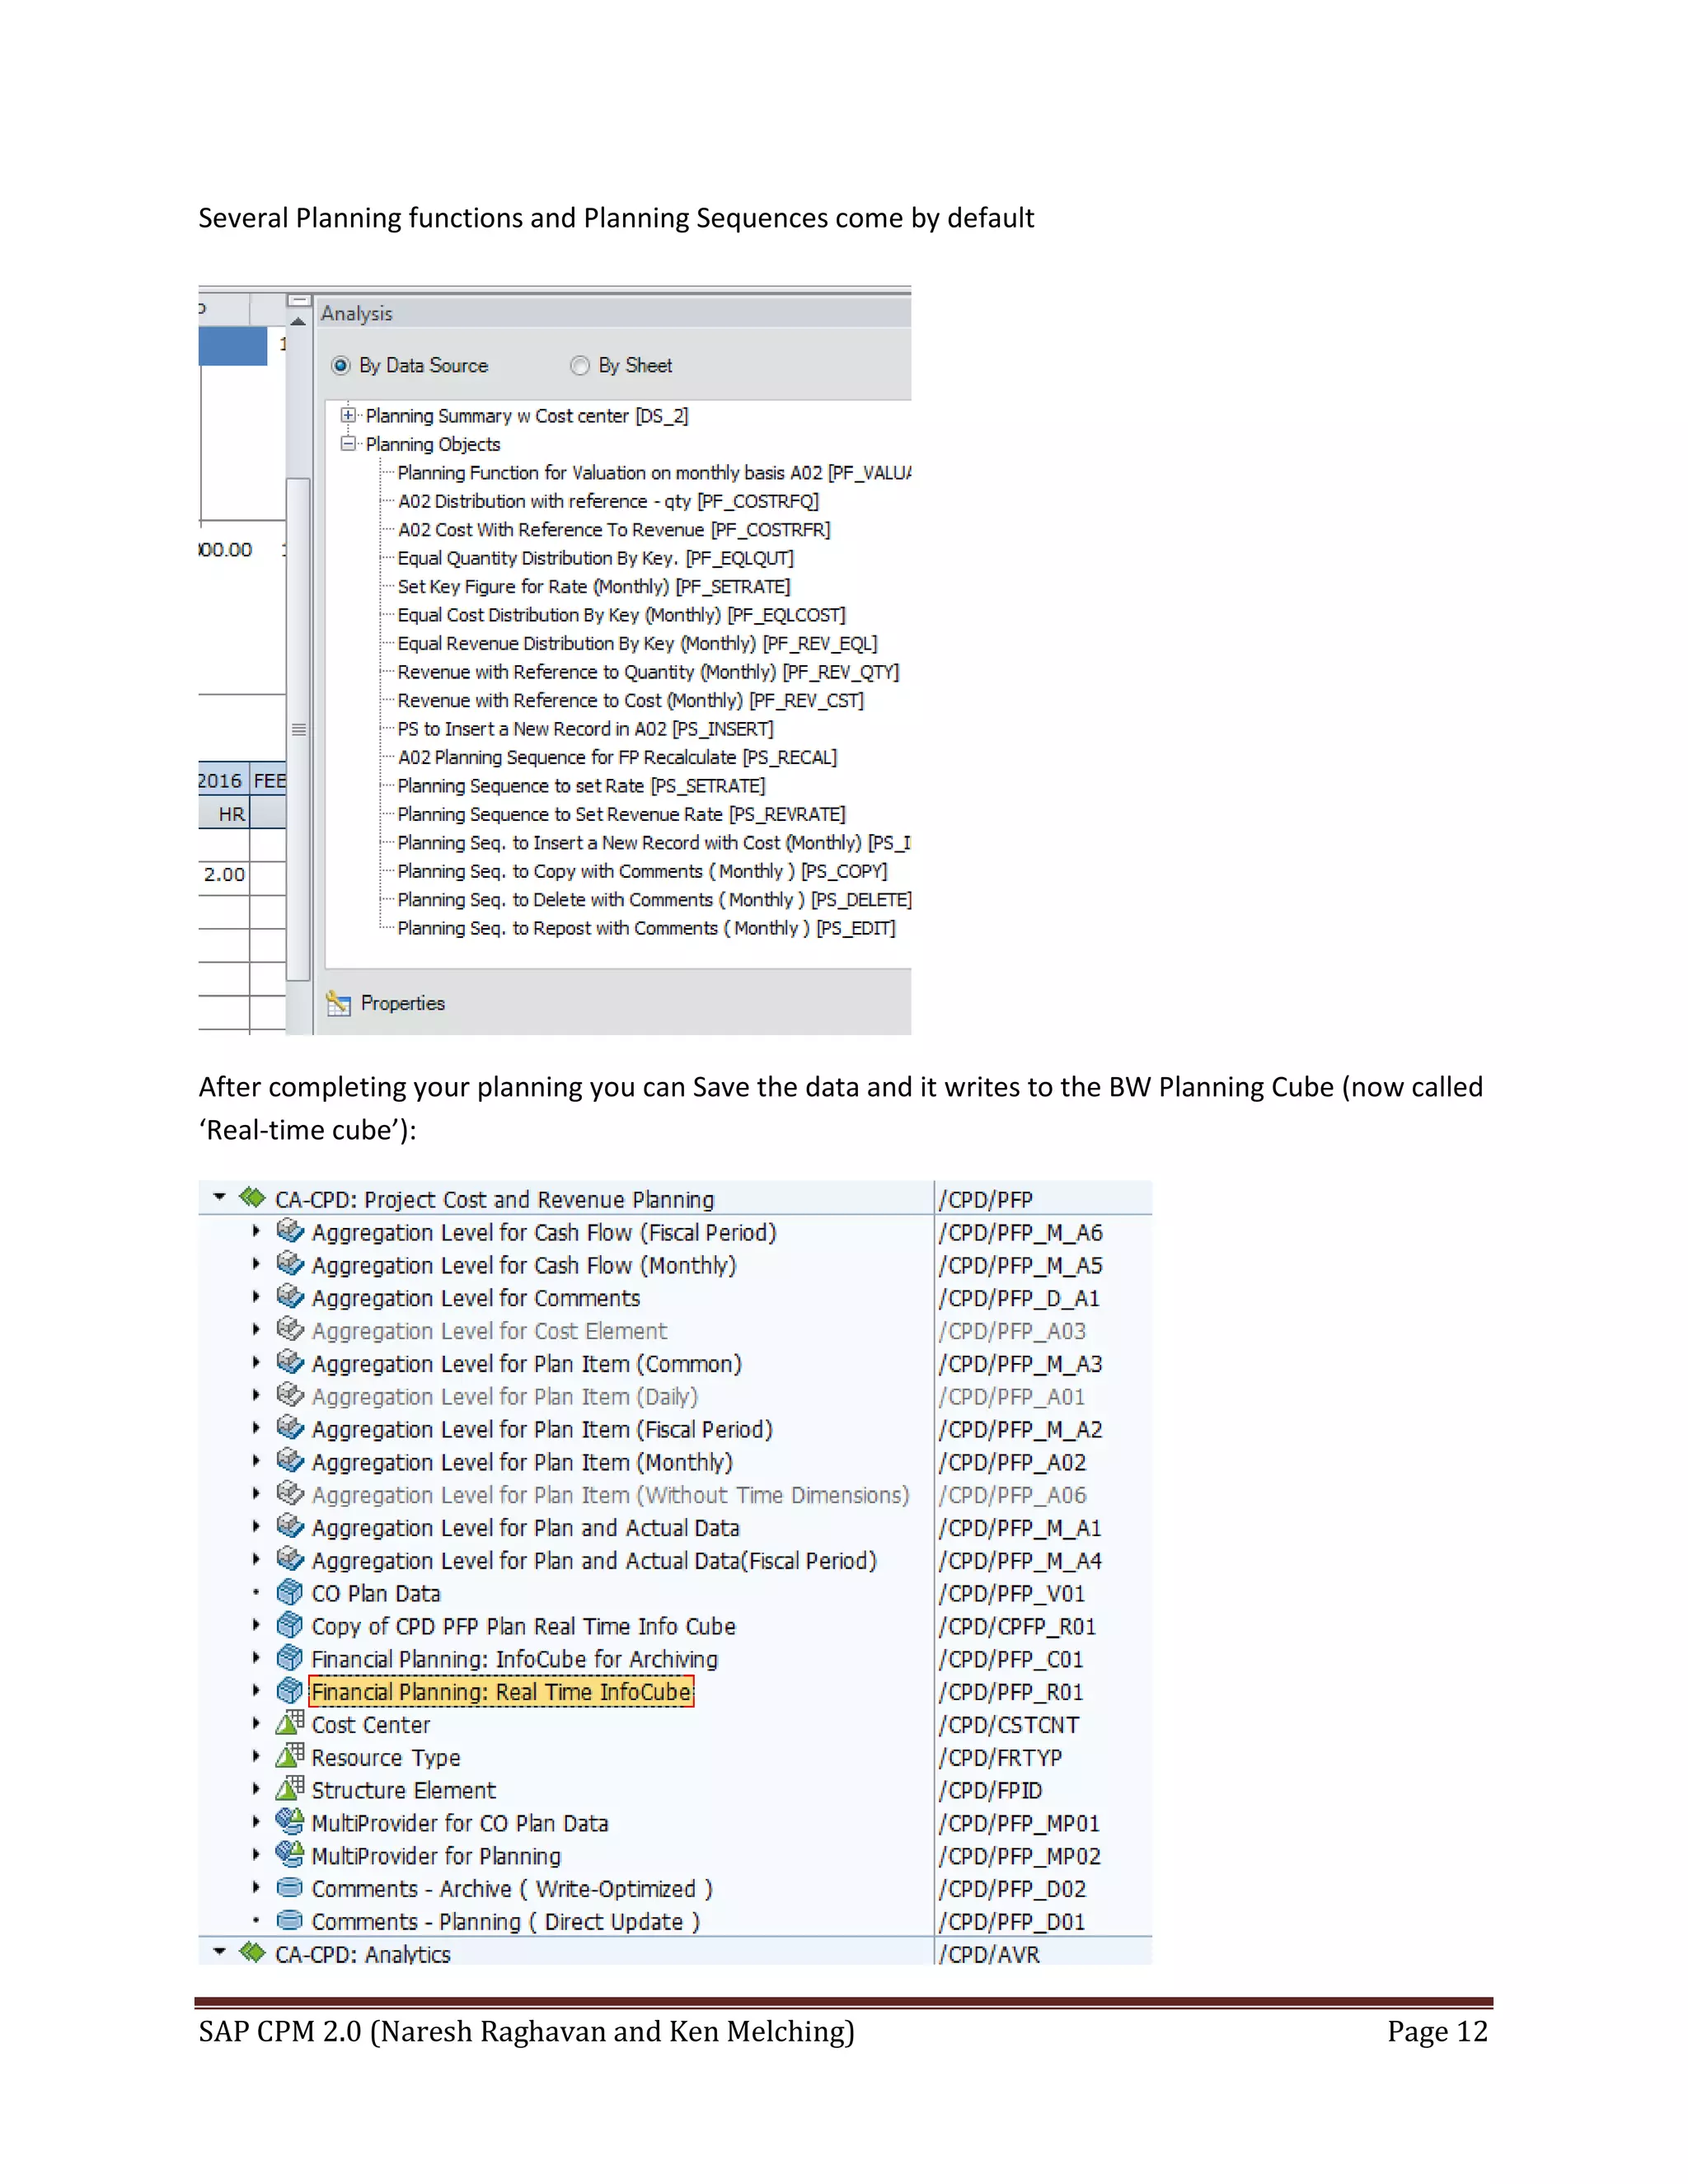The height and width of the screenshot is (2184, 1688).
Task: Select PS to Insert a New Record item
Action: pos(586,729)
